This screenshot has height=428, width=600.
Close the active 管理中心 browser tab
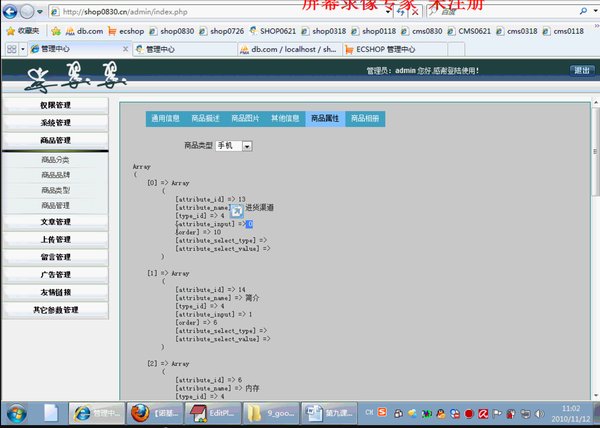pyautogui.click(x=125, y=49)
